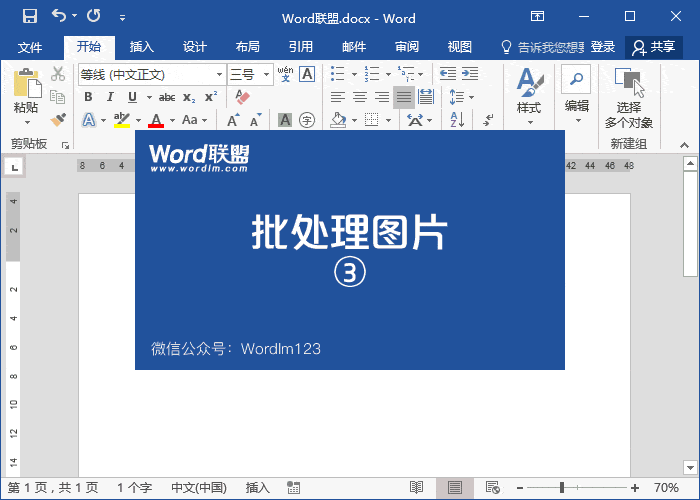Screen dimensions: 700x500
Task: Apply red font color
Action: (156, 120)
